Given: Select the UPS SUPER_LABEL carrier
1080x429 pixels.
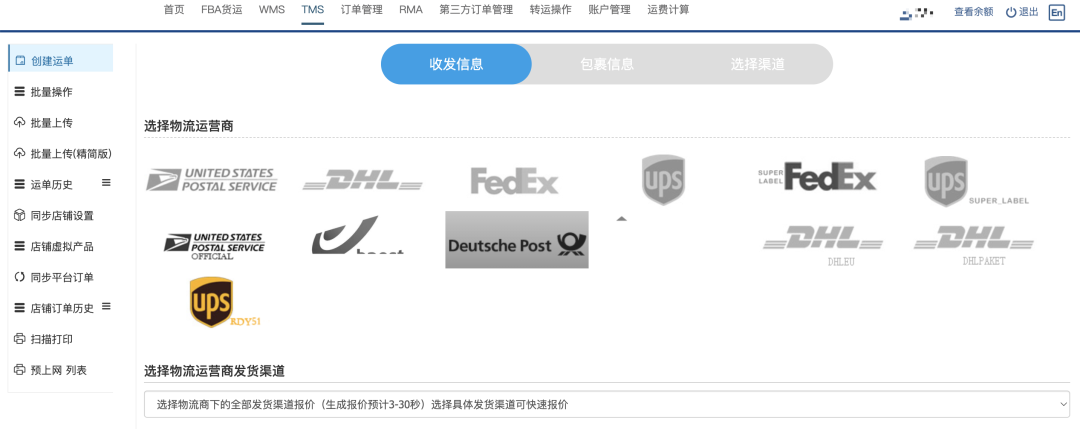Looking at the screenshot, I should click(976, 181).
